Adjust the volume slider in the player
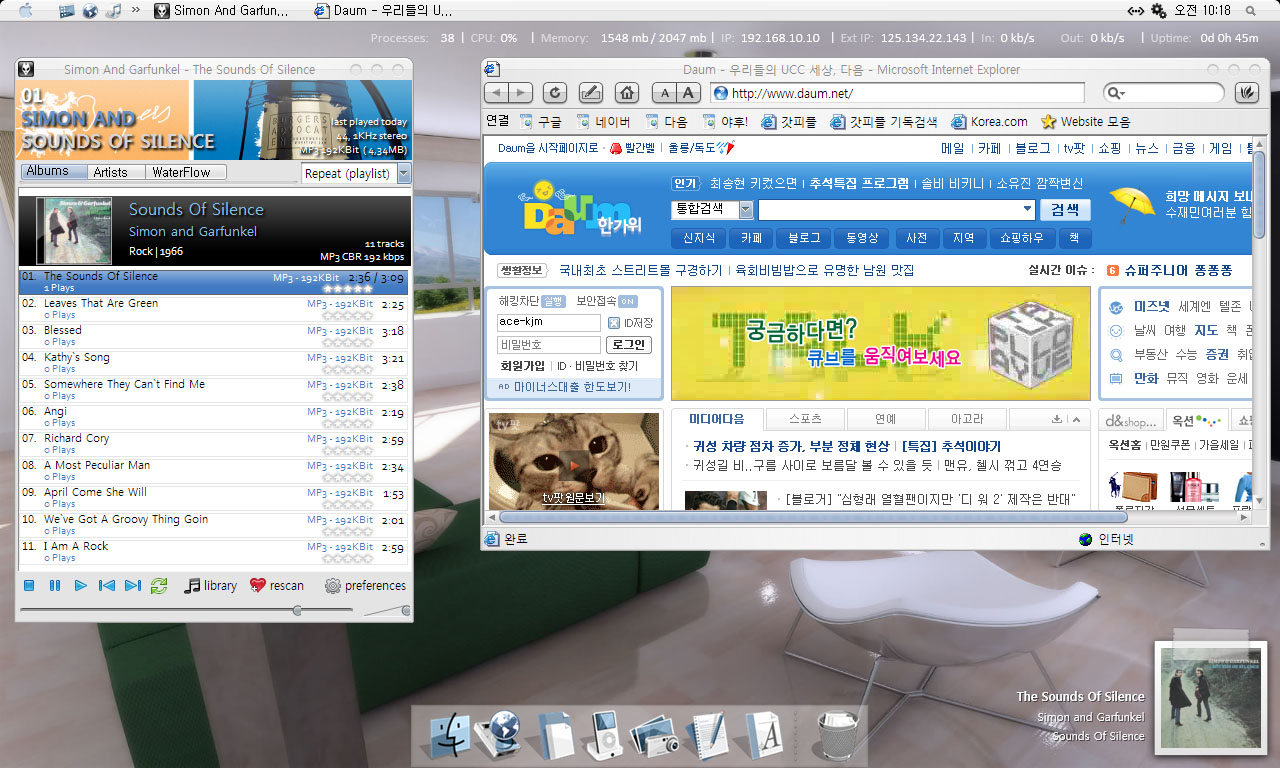 coord(386,610)
